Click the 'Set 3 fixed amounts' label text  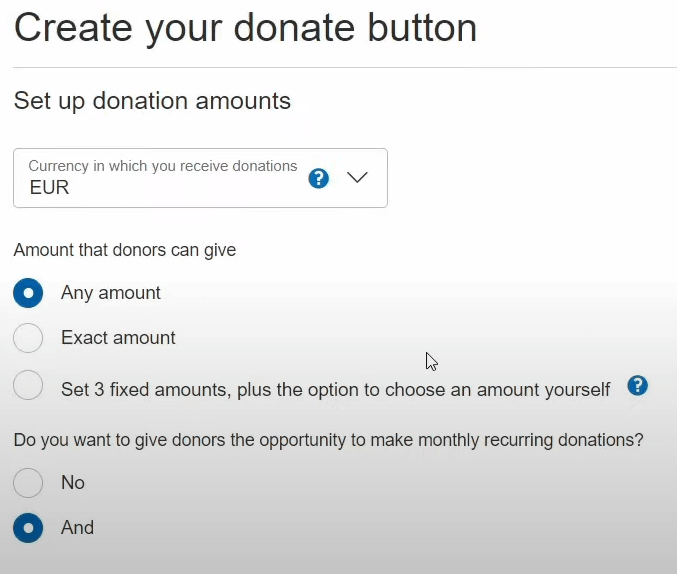point(335,389)
